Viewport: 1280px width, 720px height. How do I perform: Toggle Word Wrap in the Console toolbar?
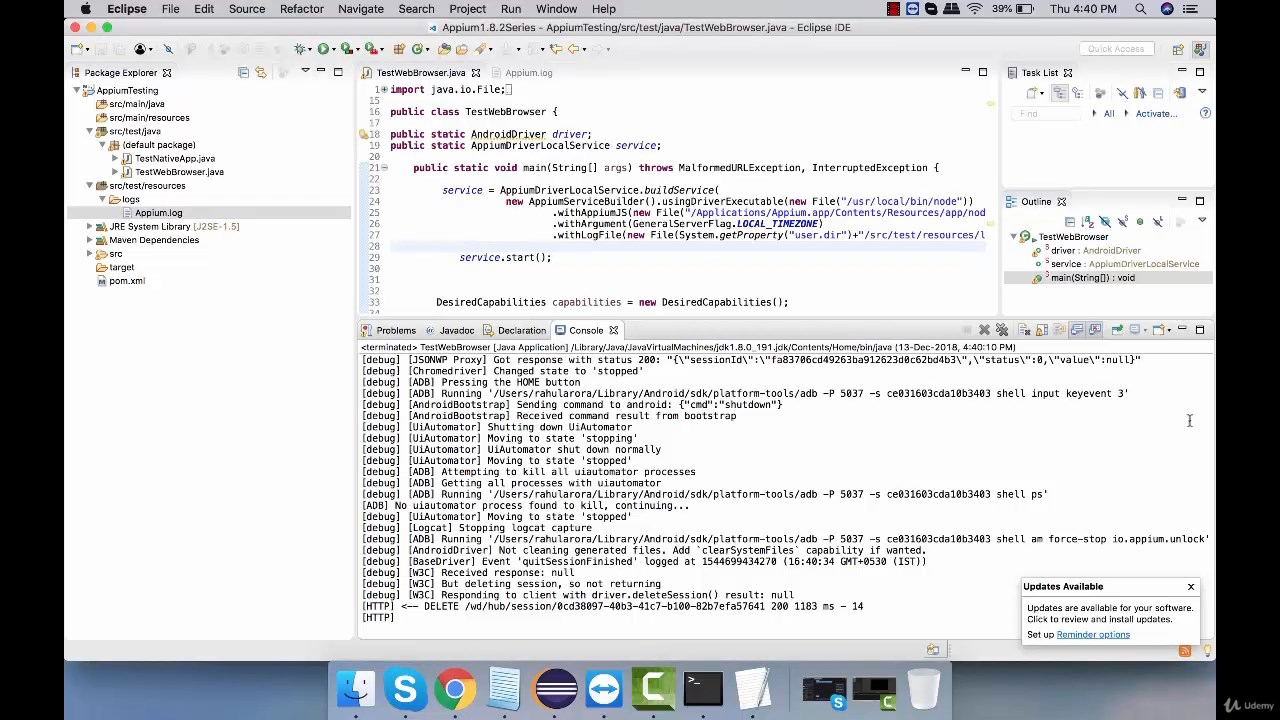1059,330
